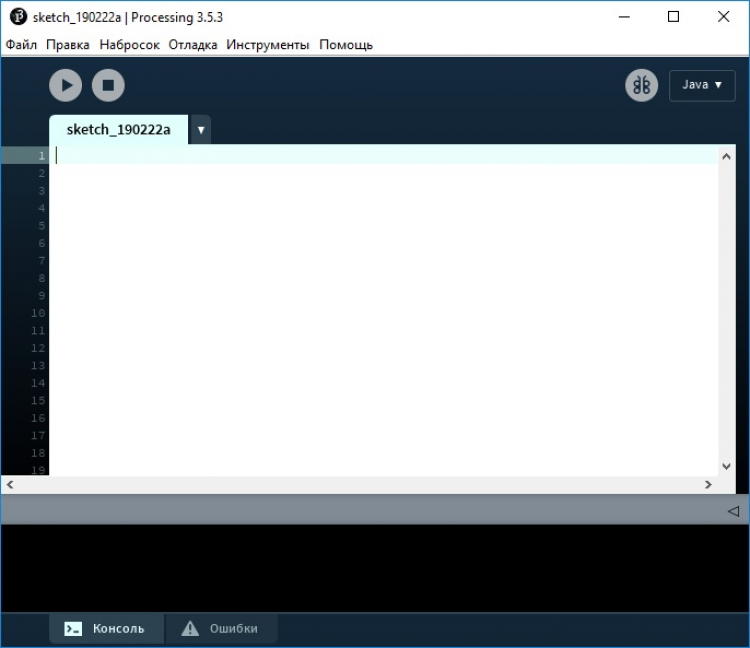
Task: Click the vertical scrollbar down arrow
Action: (x=726, y=466)
